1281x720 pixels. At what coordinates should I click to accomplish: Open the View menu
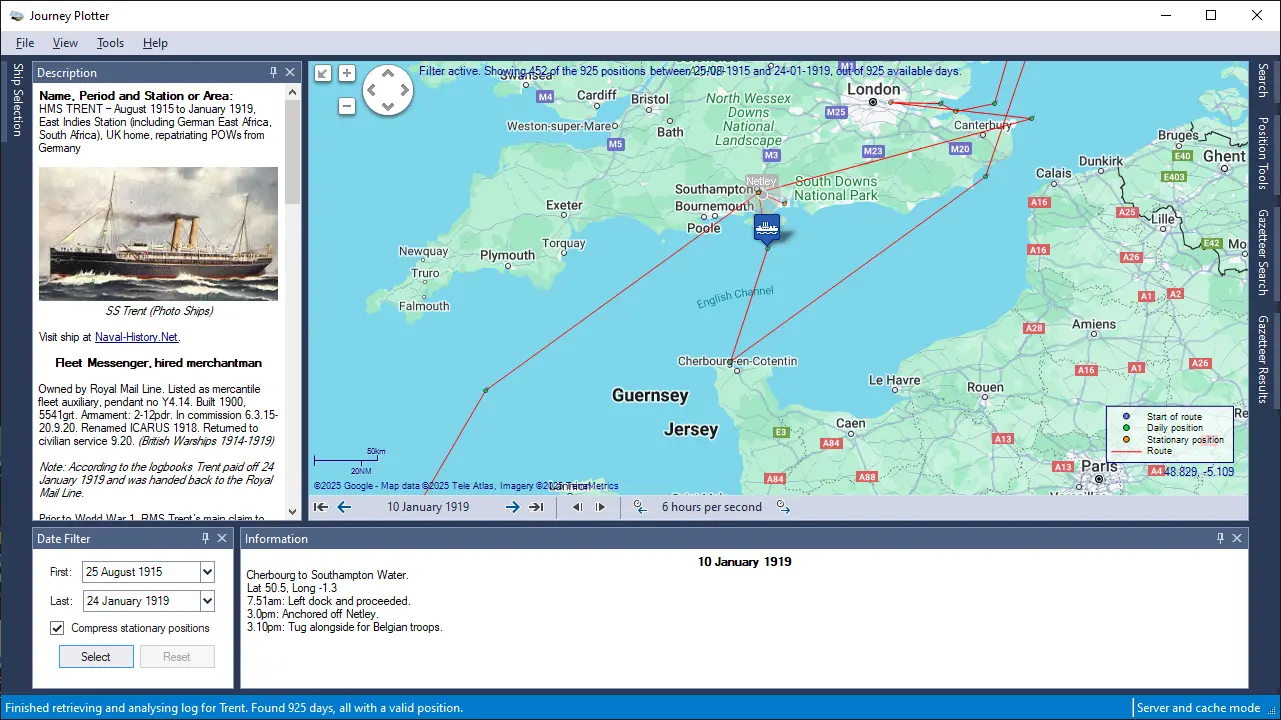tap(65, 43)
